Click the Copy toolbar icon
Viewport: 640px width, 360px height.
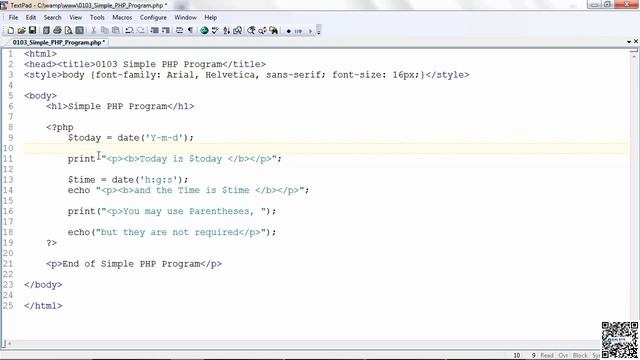click(105, 31)
